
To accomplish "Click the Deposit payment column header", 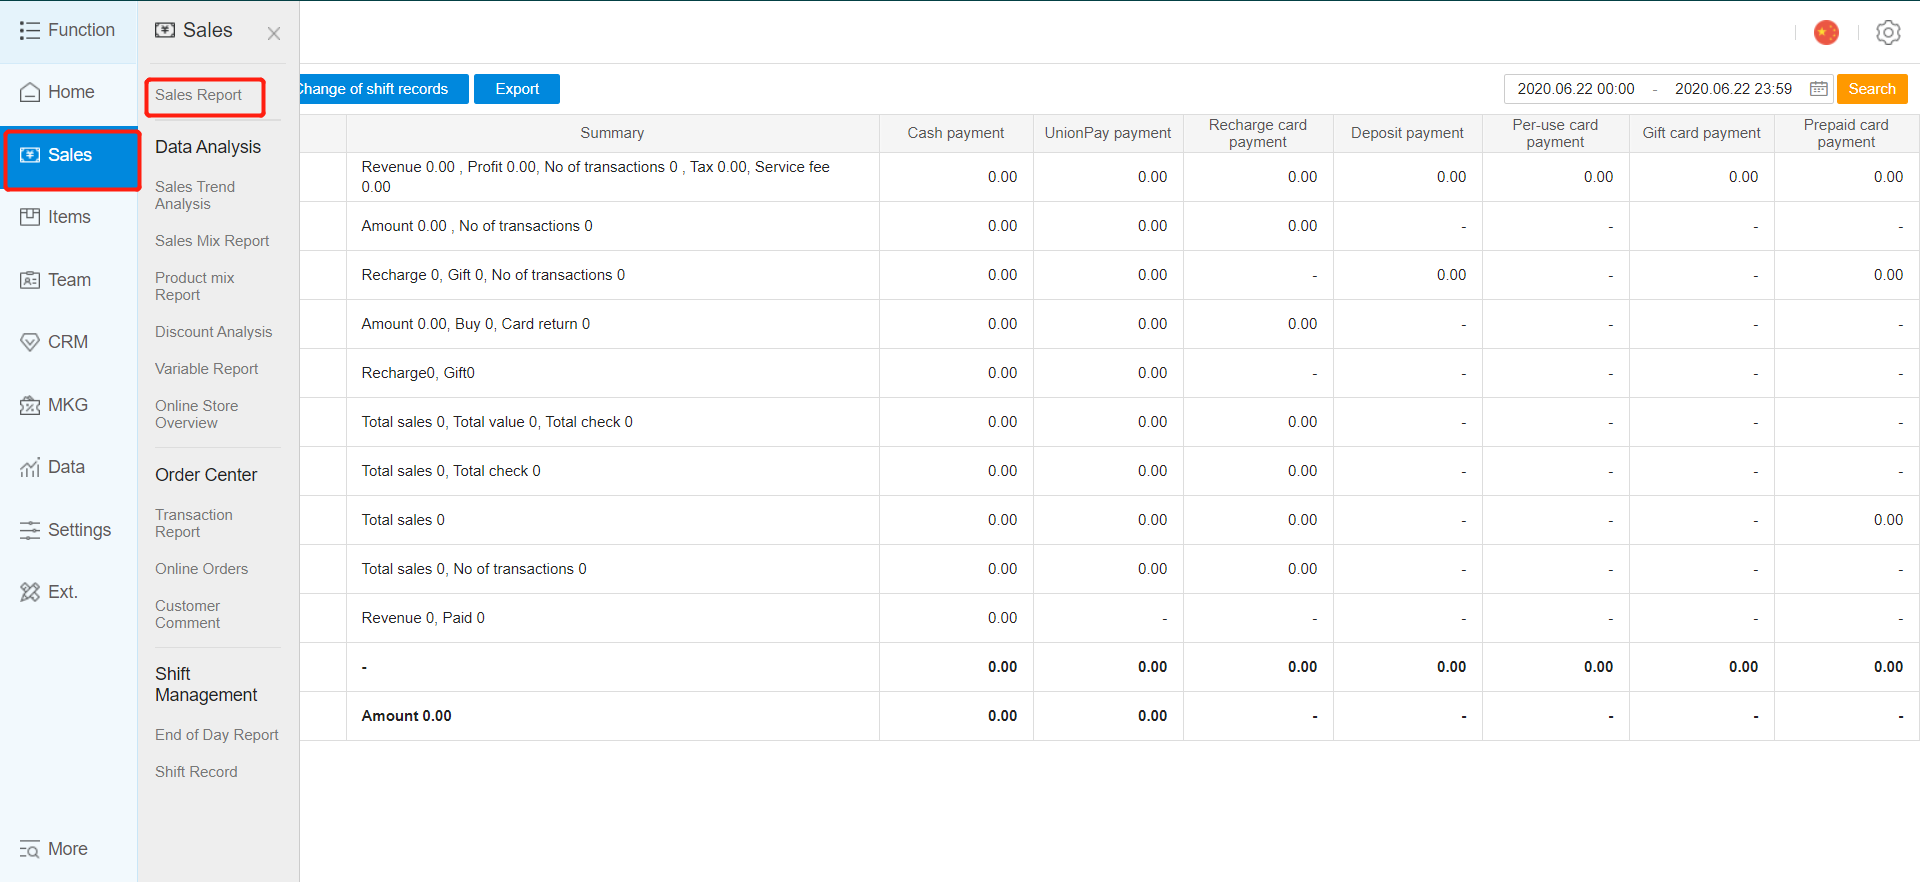I will [x=1407, y=133].
